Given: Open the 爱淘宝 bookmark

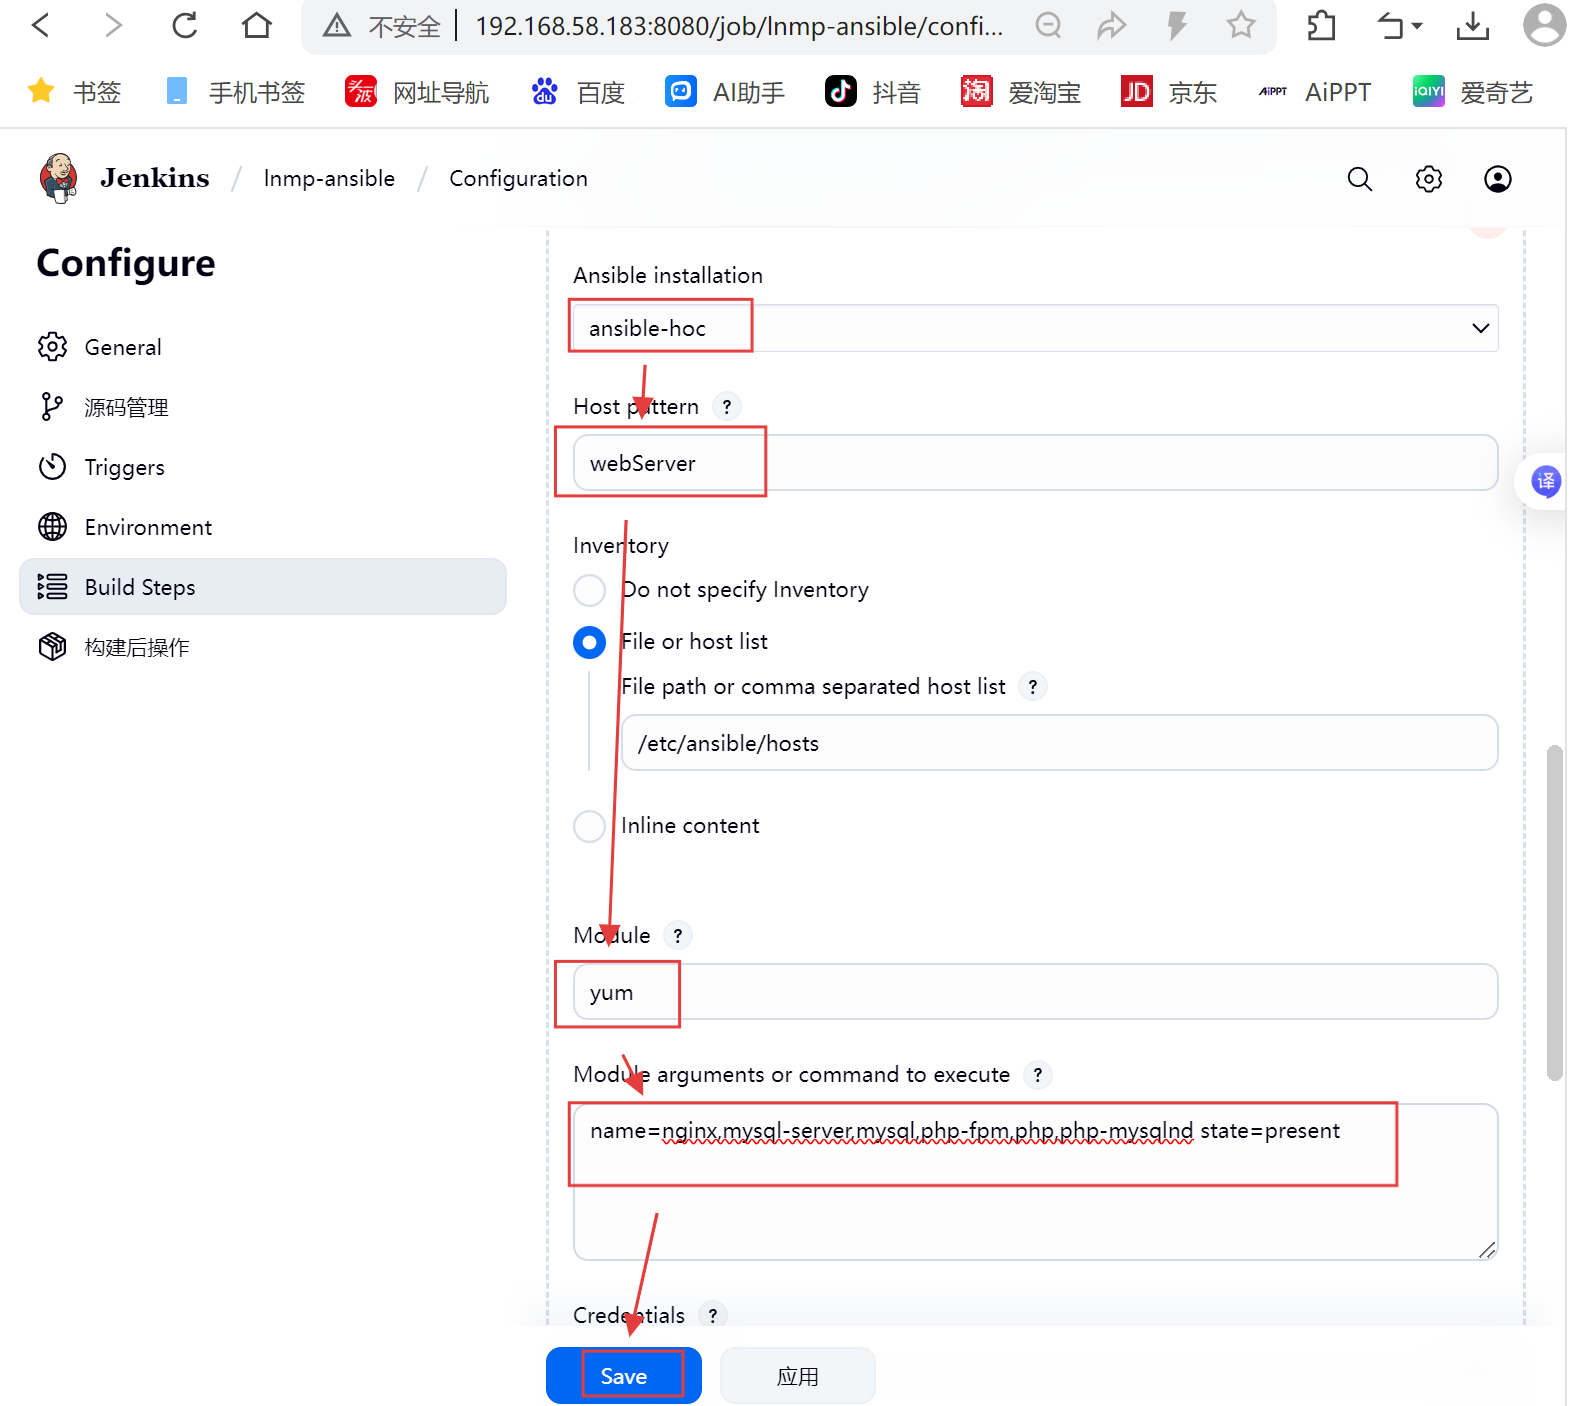Looking at the screenshot, I should tap(1020, 92).
